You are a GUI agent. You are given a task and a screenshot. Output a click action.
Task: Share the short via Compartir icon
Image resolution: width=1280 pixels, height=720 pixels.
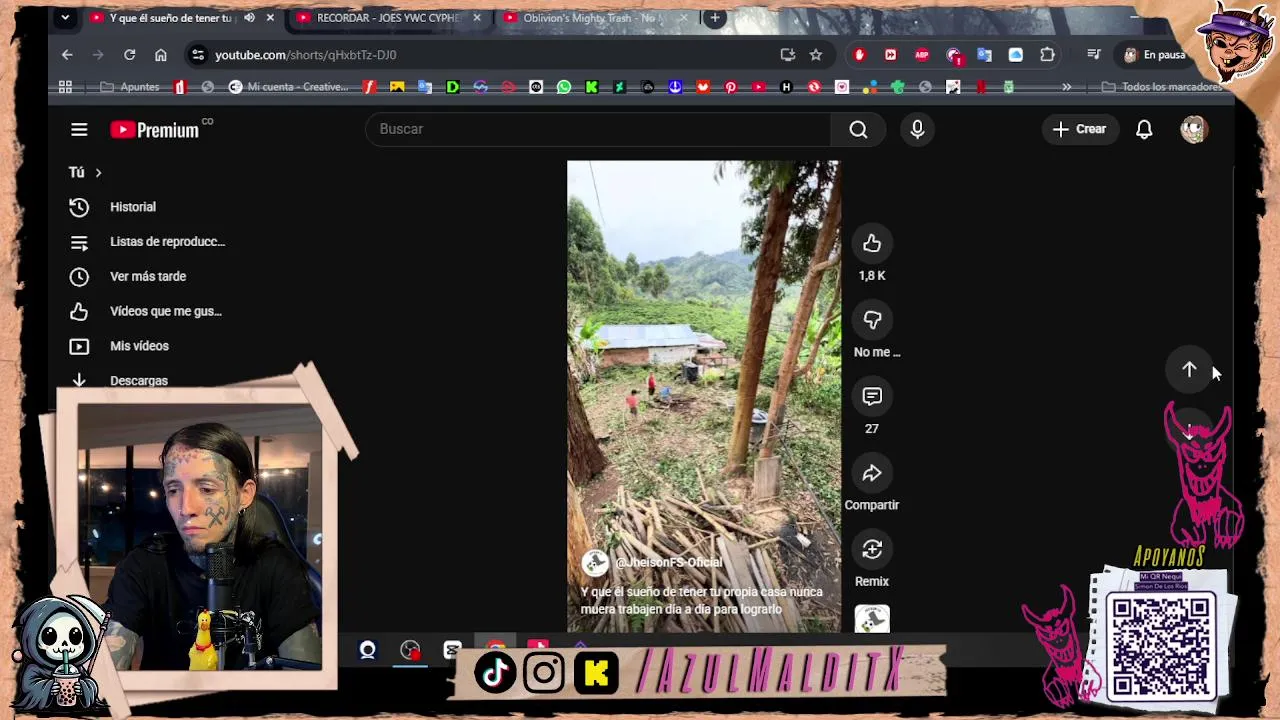pyautogui.click(x=872, y=473)
